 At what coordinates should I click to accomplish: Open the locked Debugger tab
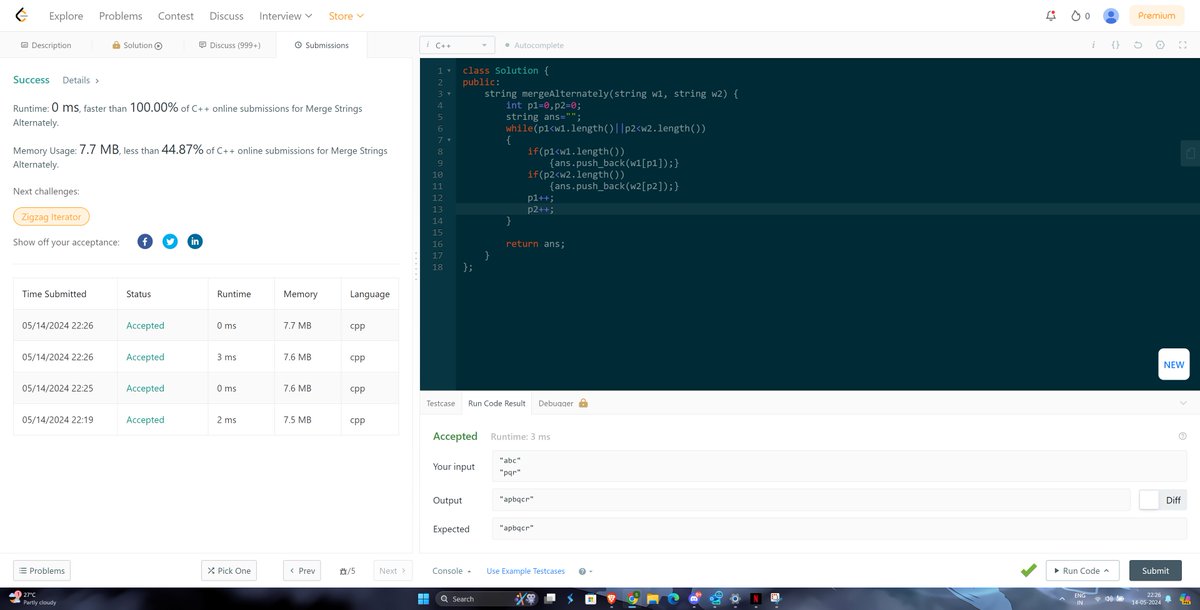[x=563, y=403]
